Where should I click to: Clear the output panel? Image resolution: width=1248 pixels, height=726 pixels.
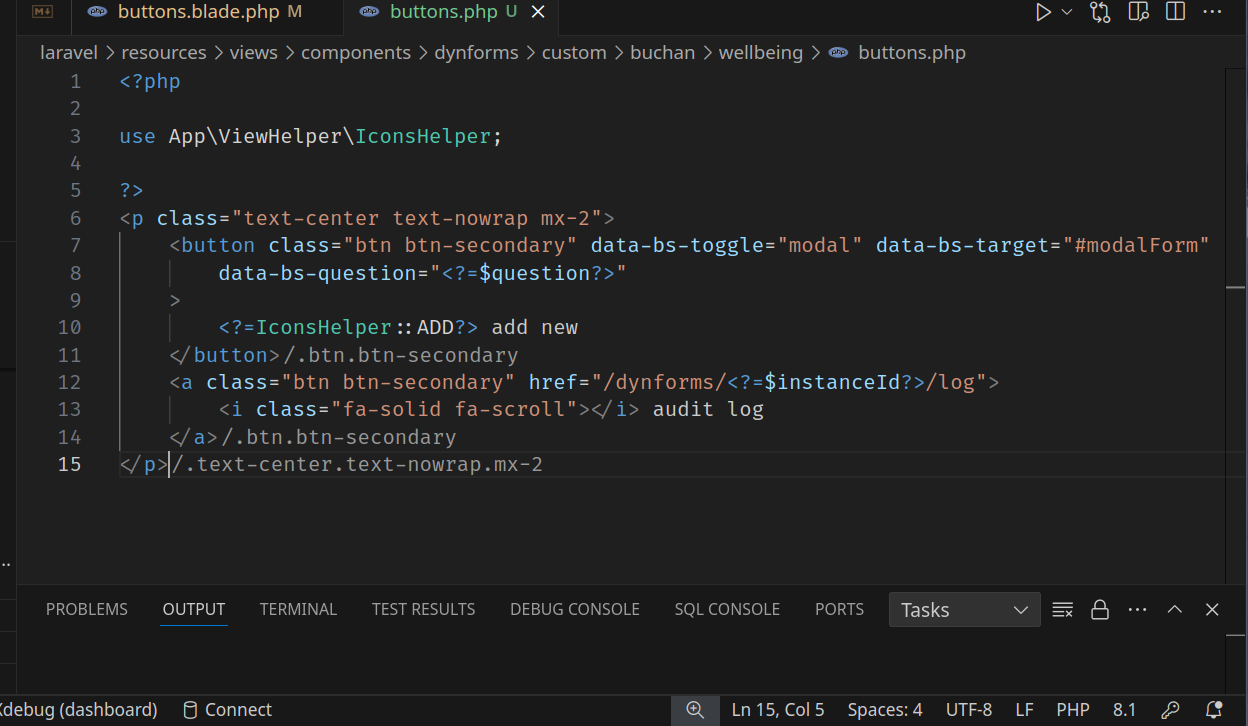(x=1063, y=610)
